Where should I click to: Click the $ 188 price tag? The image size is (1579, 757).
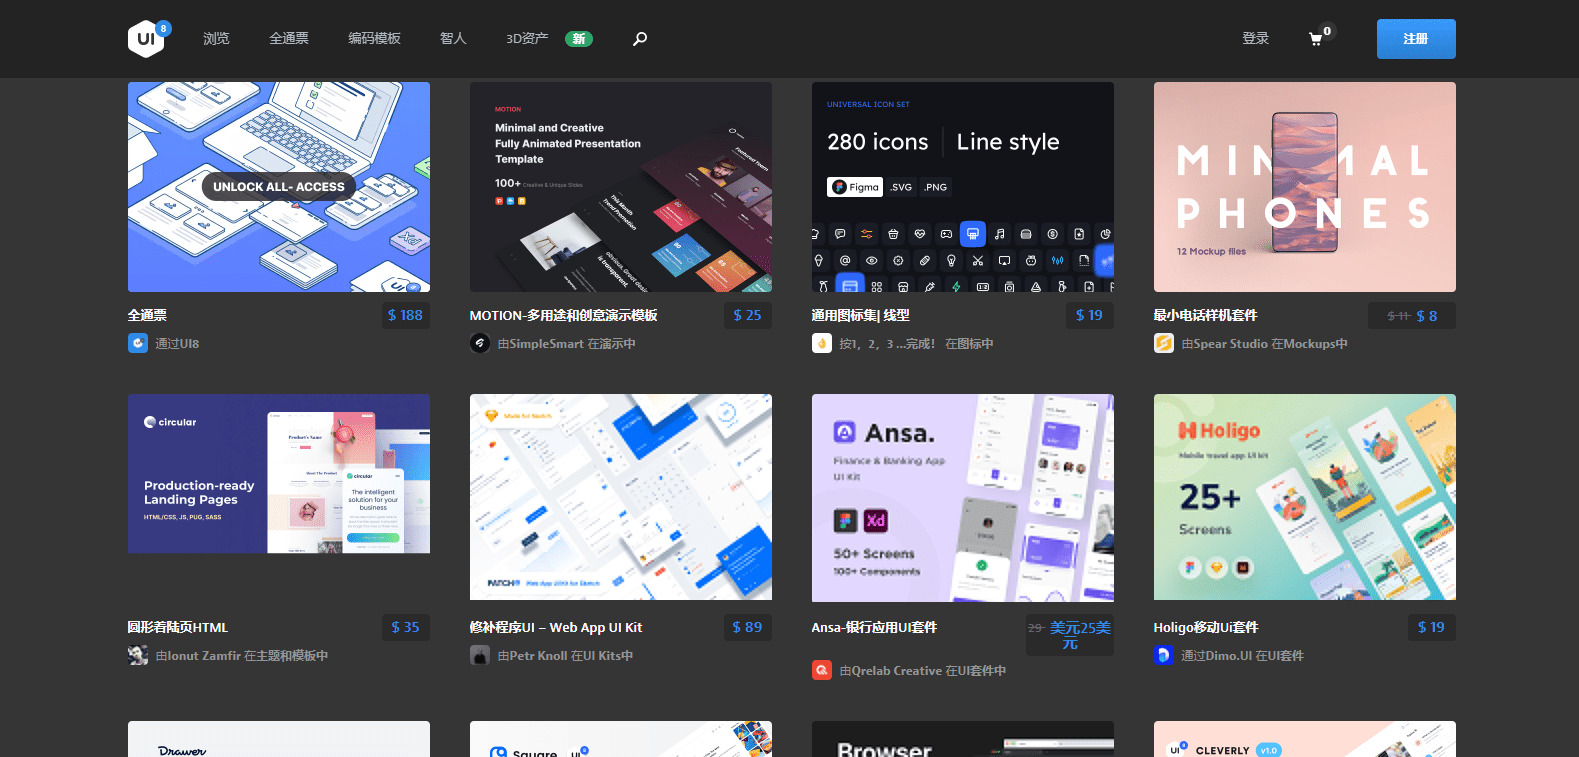(405, 315)
